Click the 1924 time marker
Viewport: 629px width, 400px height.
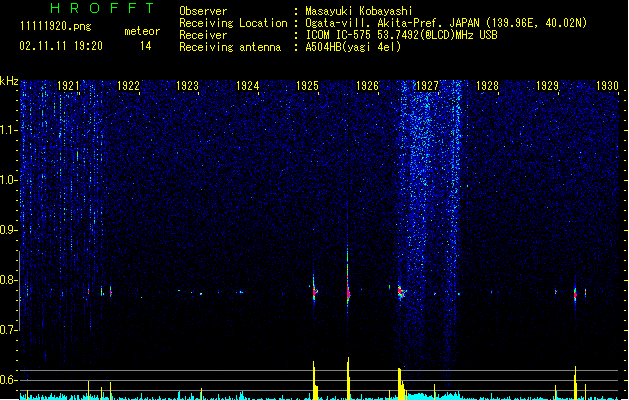(x=248, y=86)
